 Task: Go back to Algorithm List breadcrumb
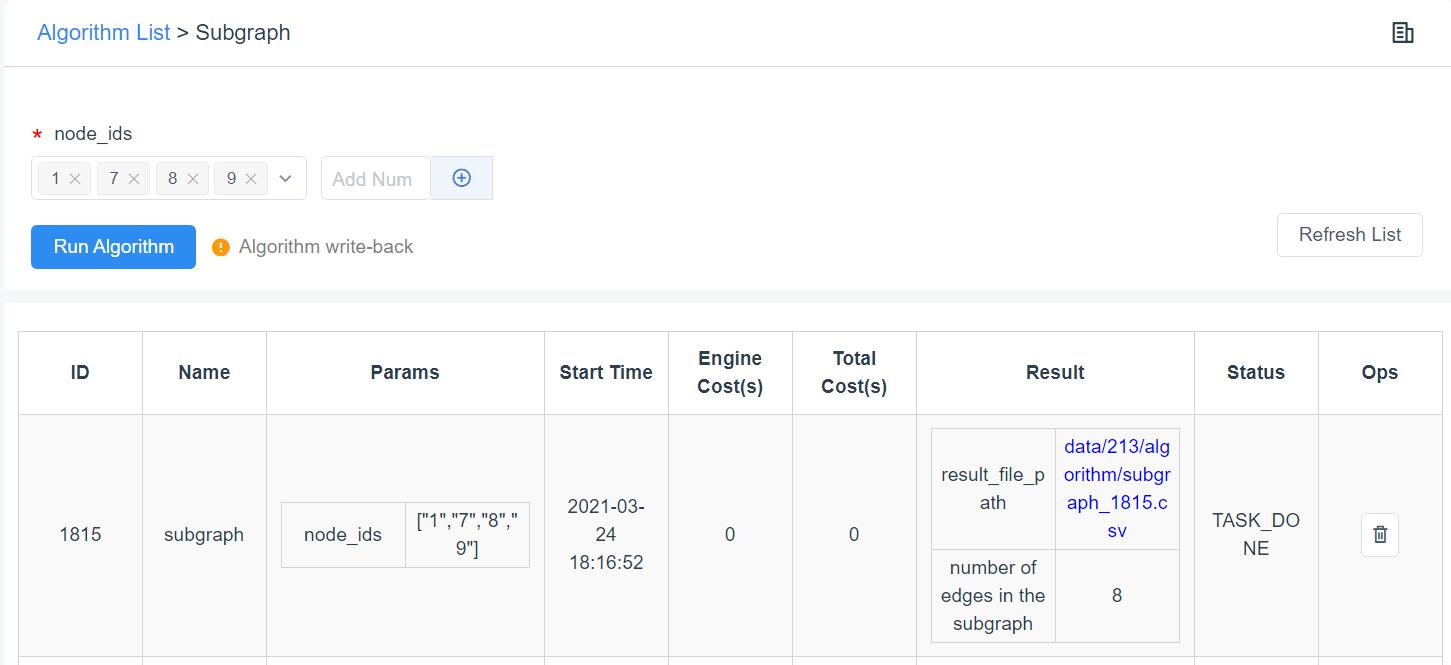pyautogui.click(x=103, y=32)
